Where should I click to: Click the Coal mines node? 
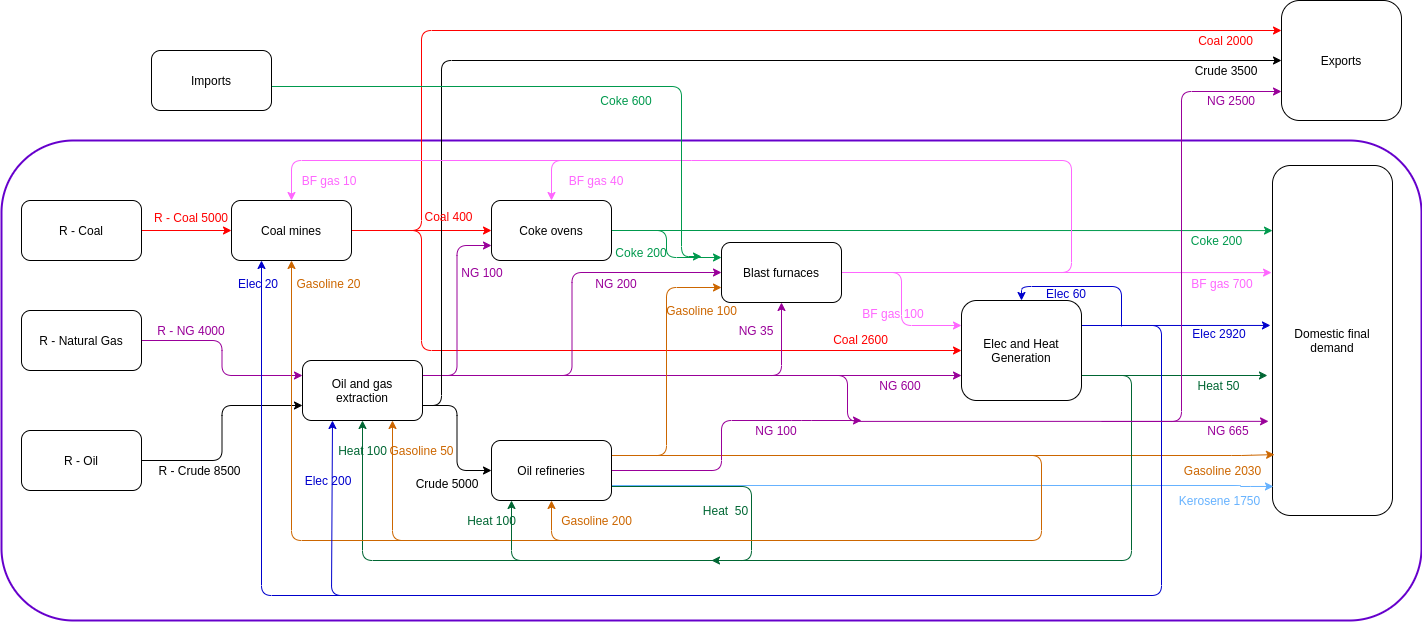tap(291, 231)
